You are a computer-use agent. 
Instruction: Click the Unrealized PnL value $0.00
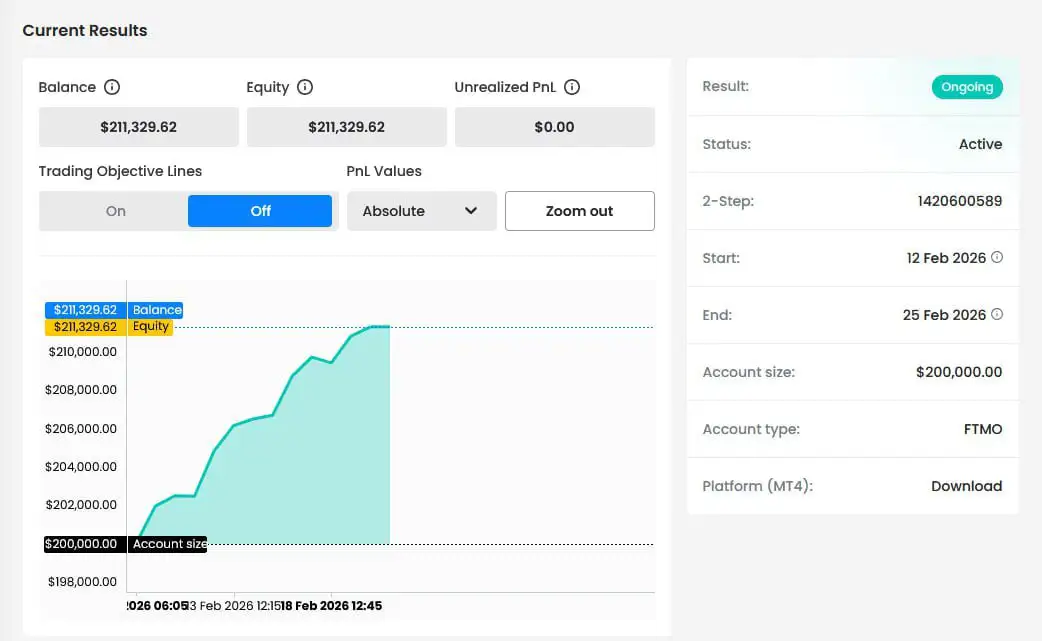[x=554, y=127]
